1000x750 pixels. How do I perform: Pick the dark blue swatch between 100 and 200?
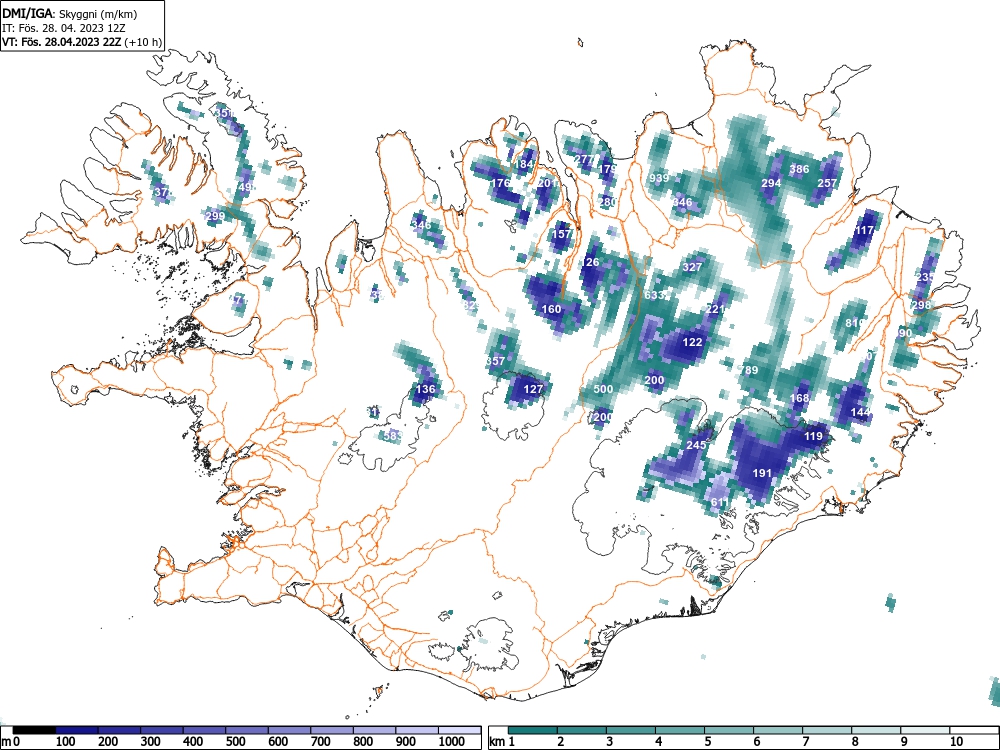[77, 730]
